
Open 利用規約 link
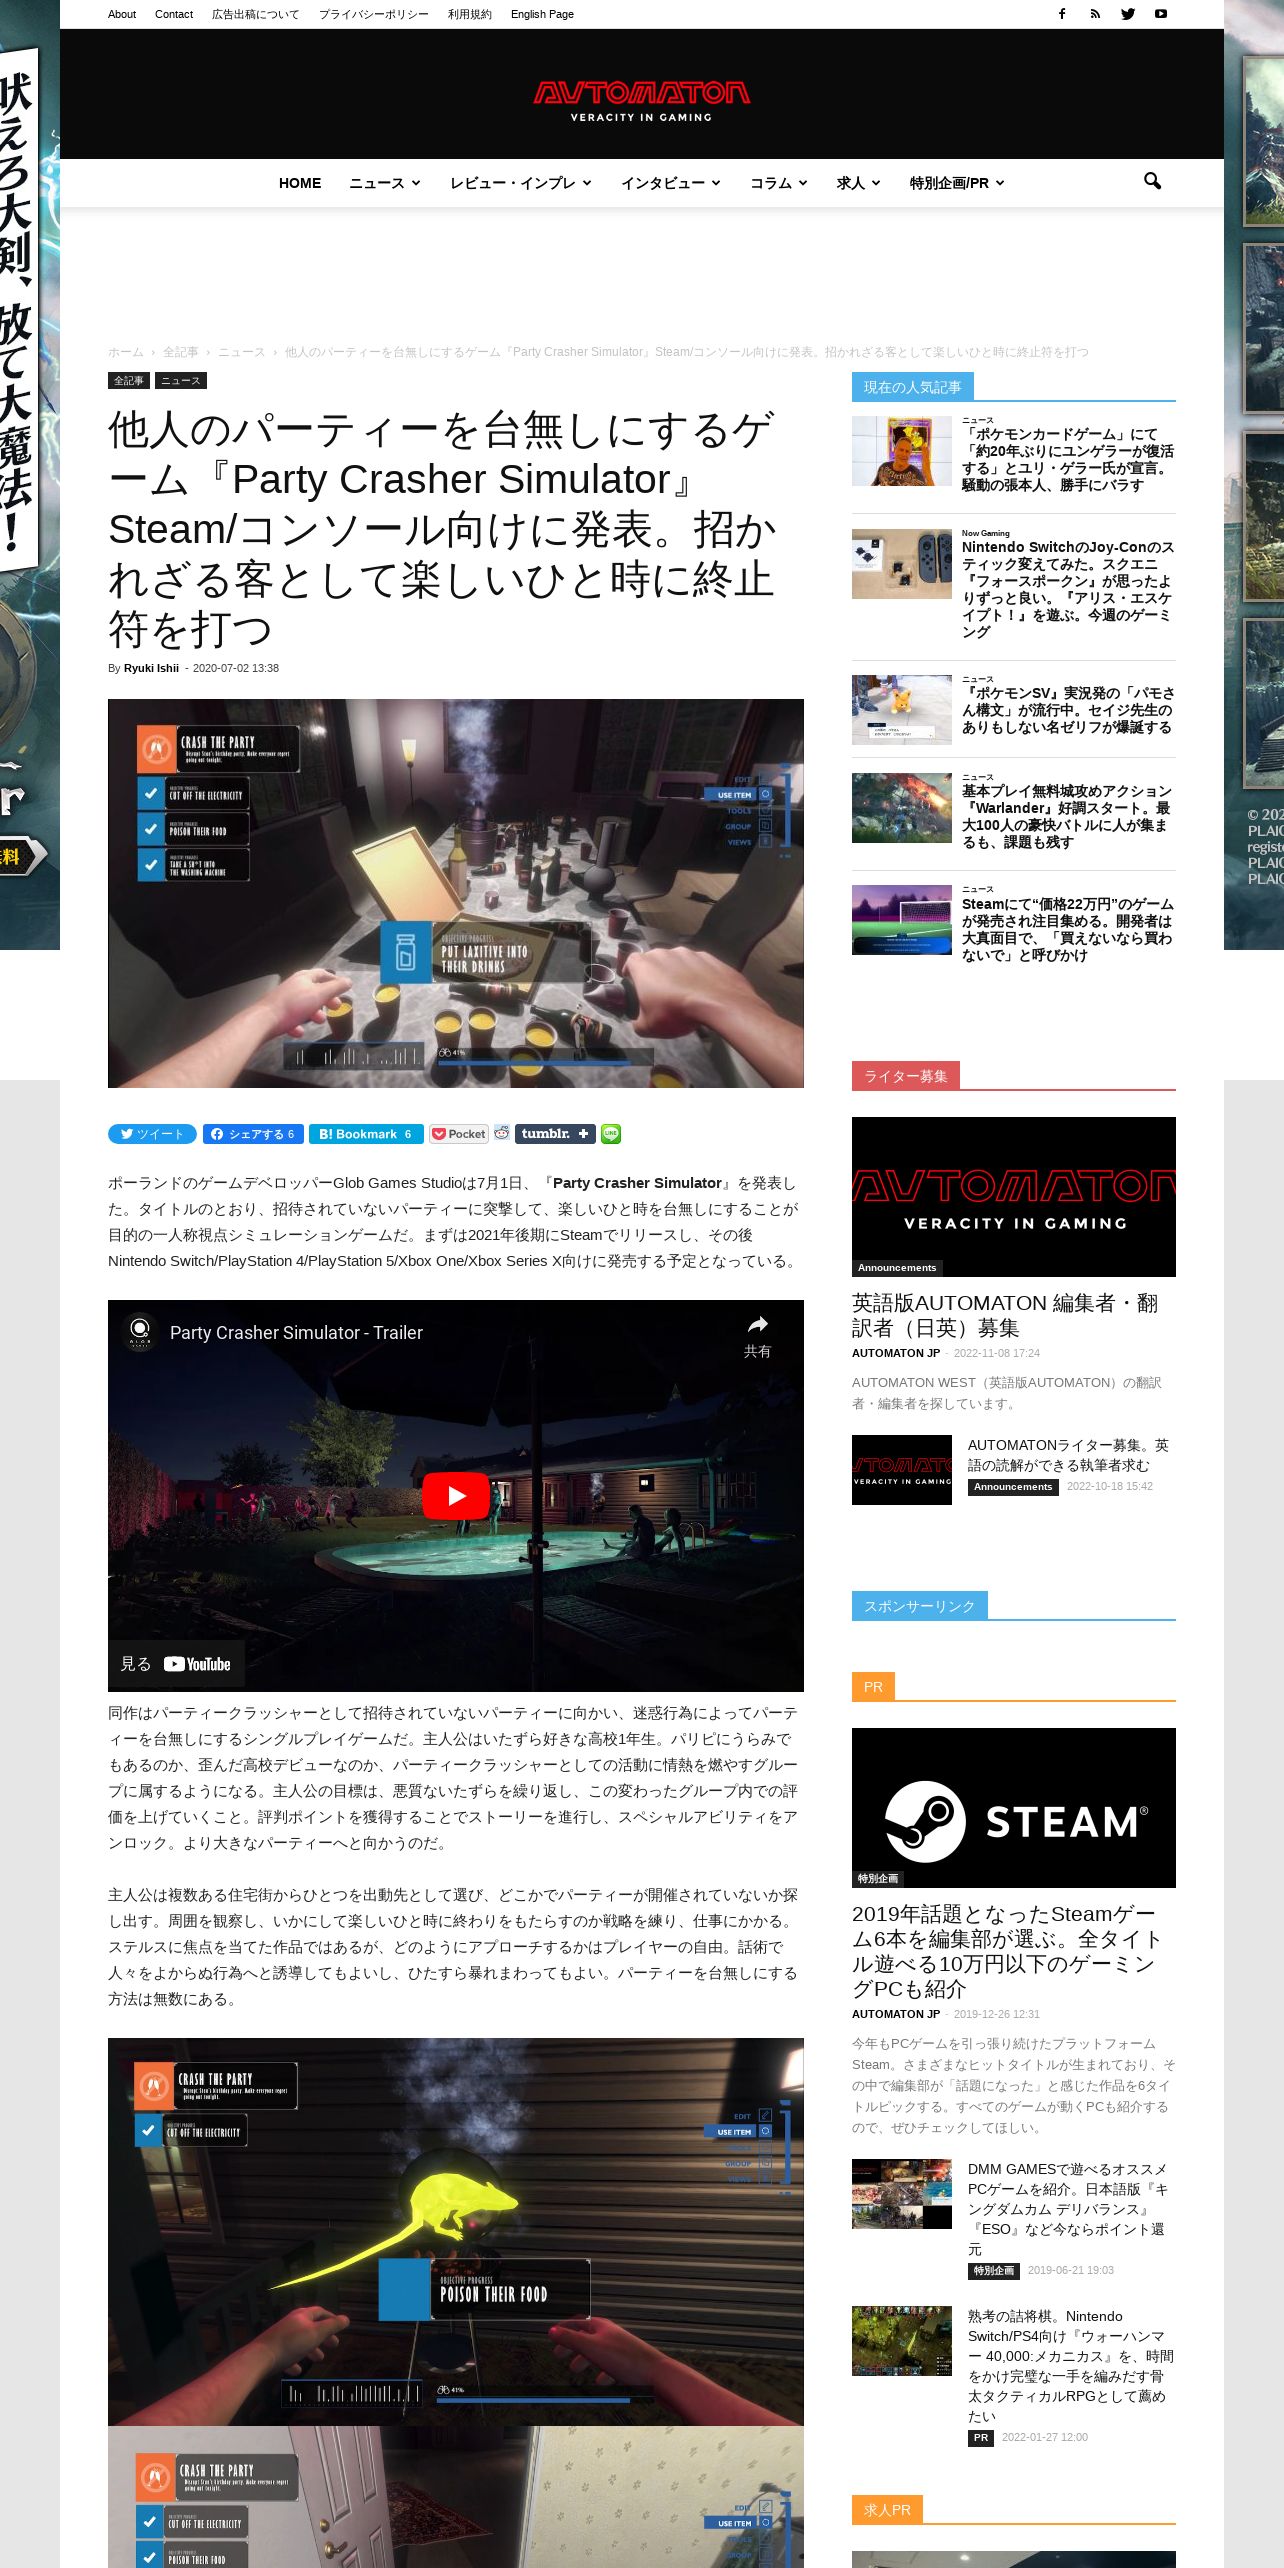[470, 14]
